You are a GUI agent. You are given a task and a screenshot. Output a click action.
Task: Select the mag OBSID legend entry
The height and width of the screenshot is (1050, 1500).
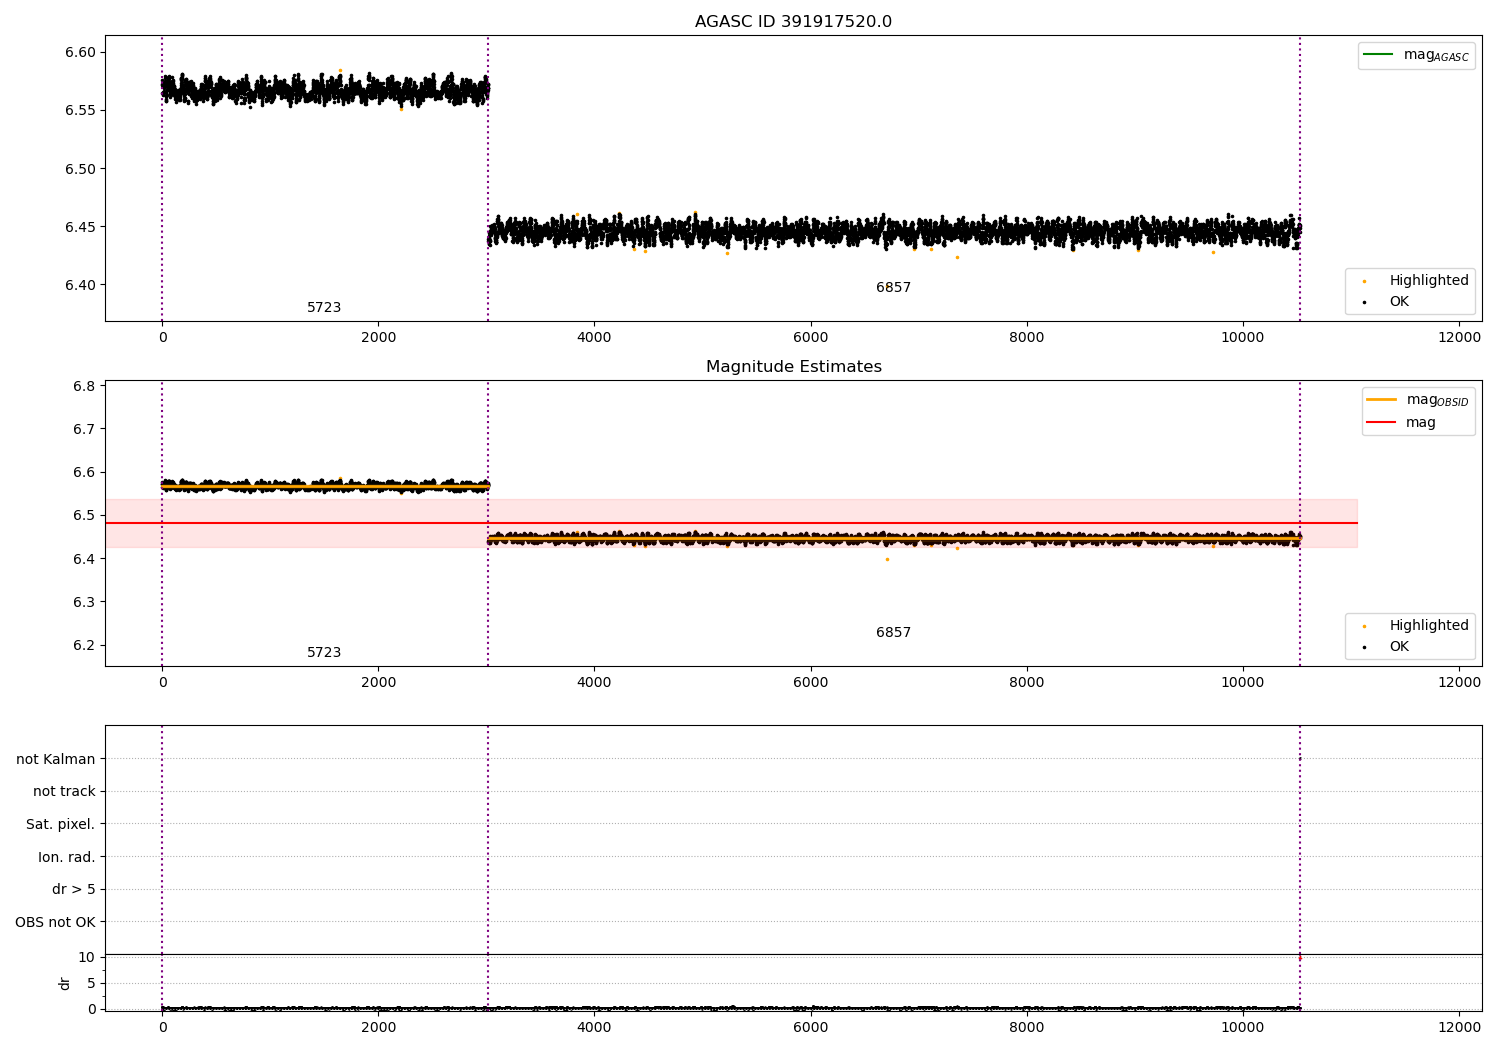click(x=1417, y=400)
